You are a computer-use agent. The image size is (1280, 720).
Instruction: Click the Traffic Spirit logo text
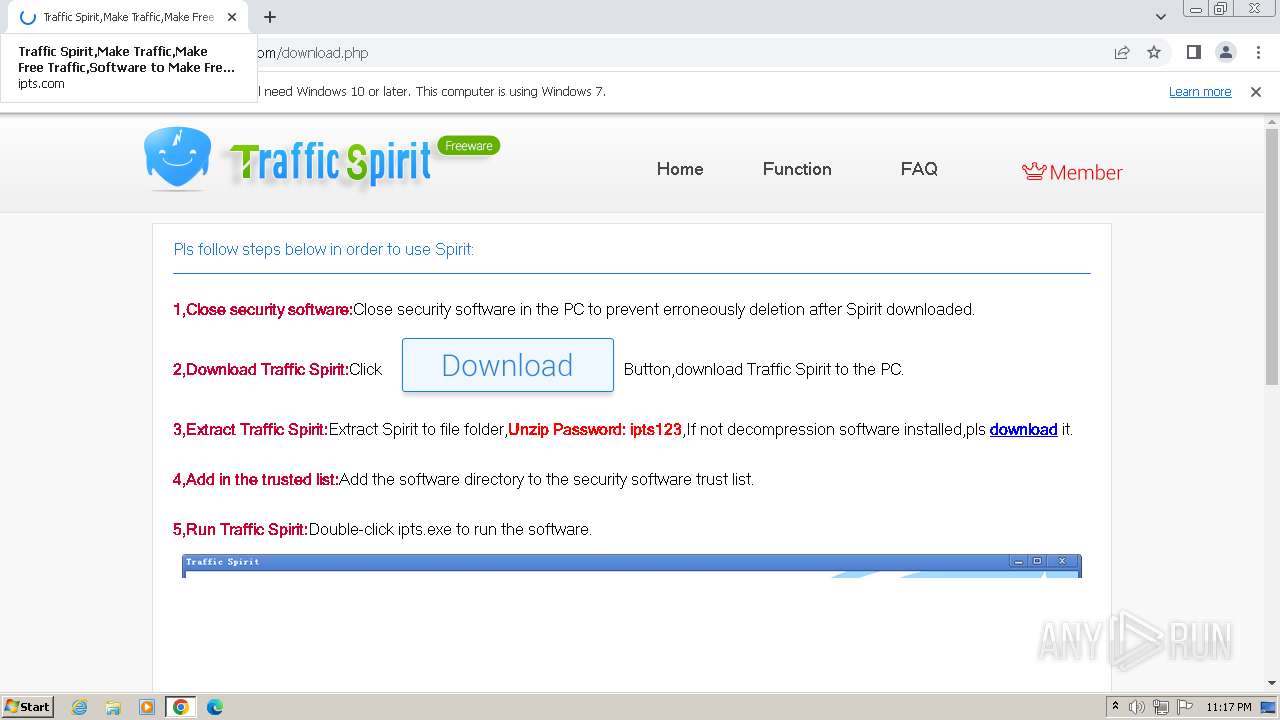coord(331,163)
